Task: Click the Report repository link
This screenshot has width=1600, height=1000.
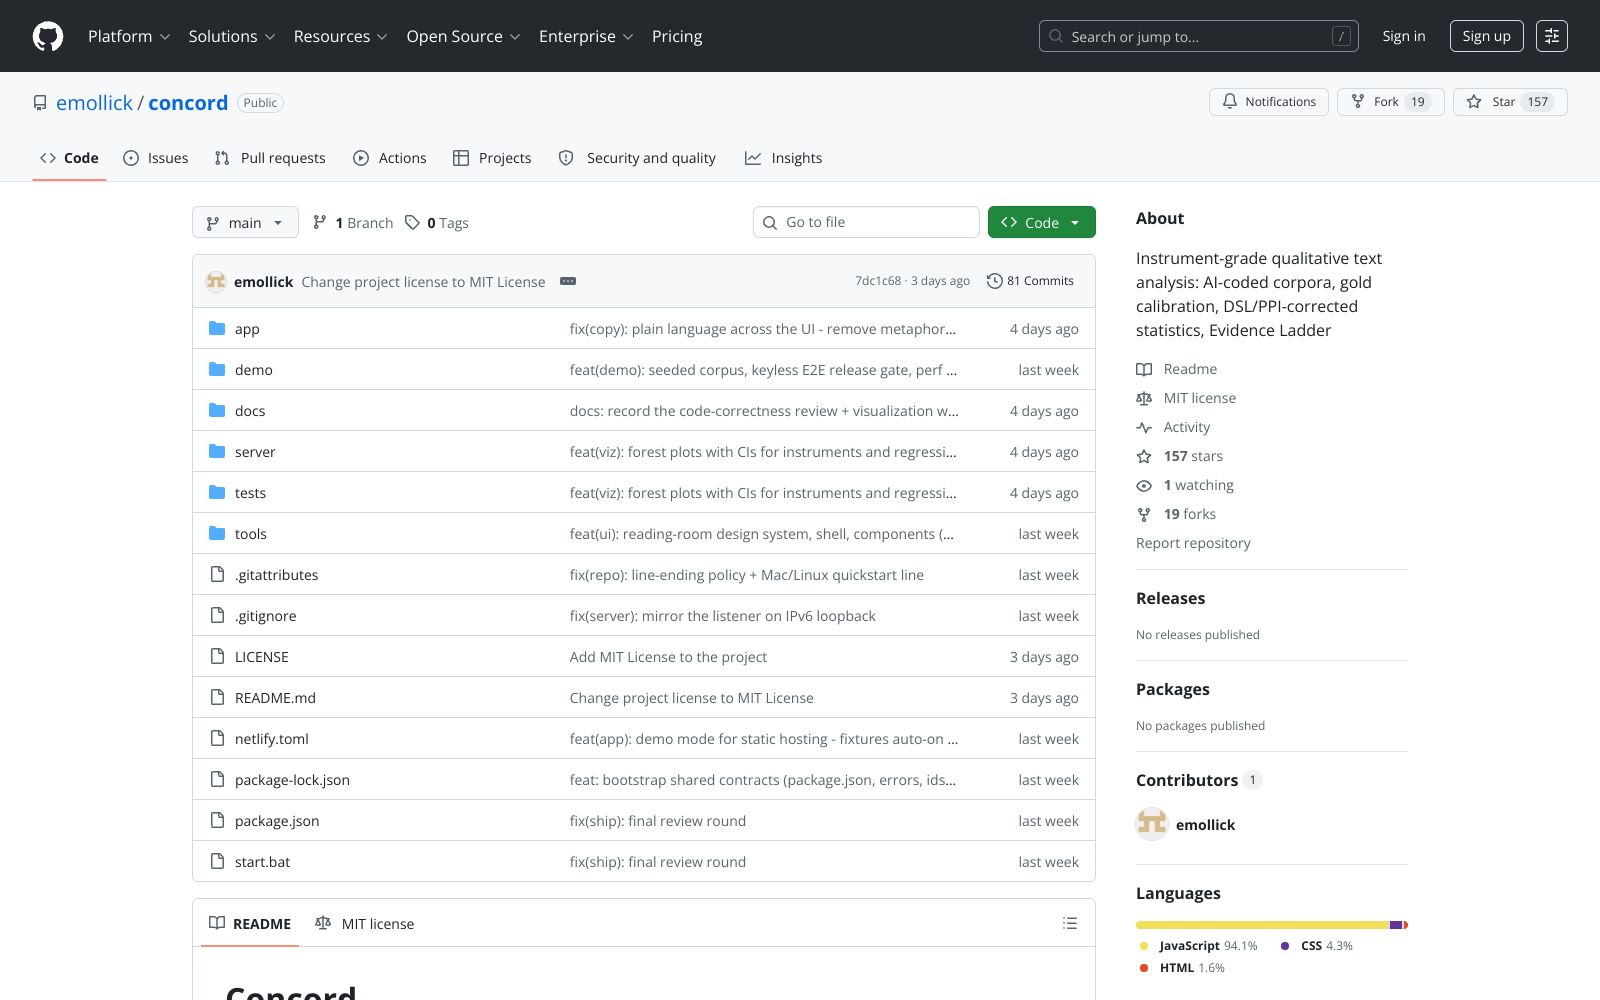Action: tap(1193, 543)
